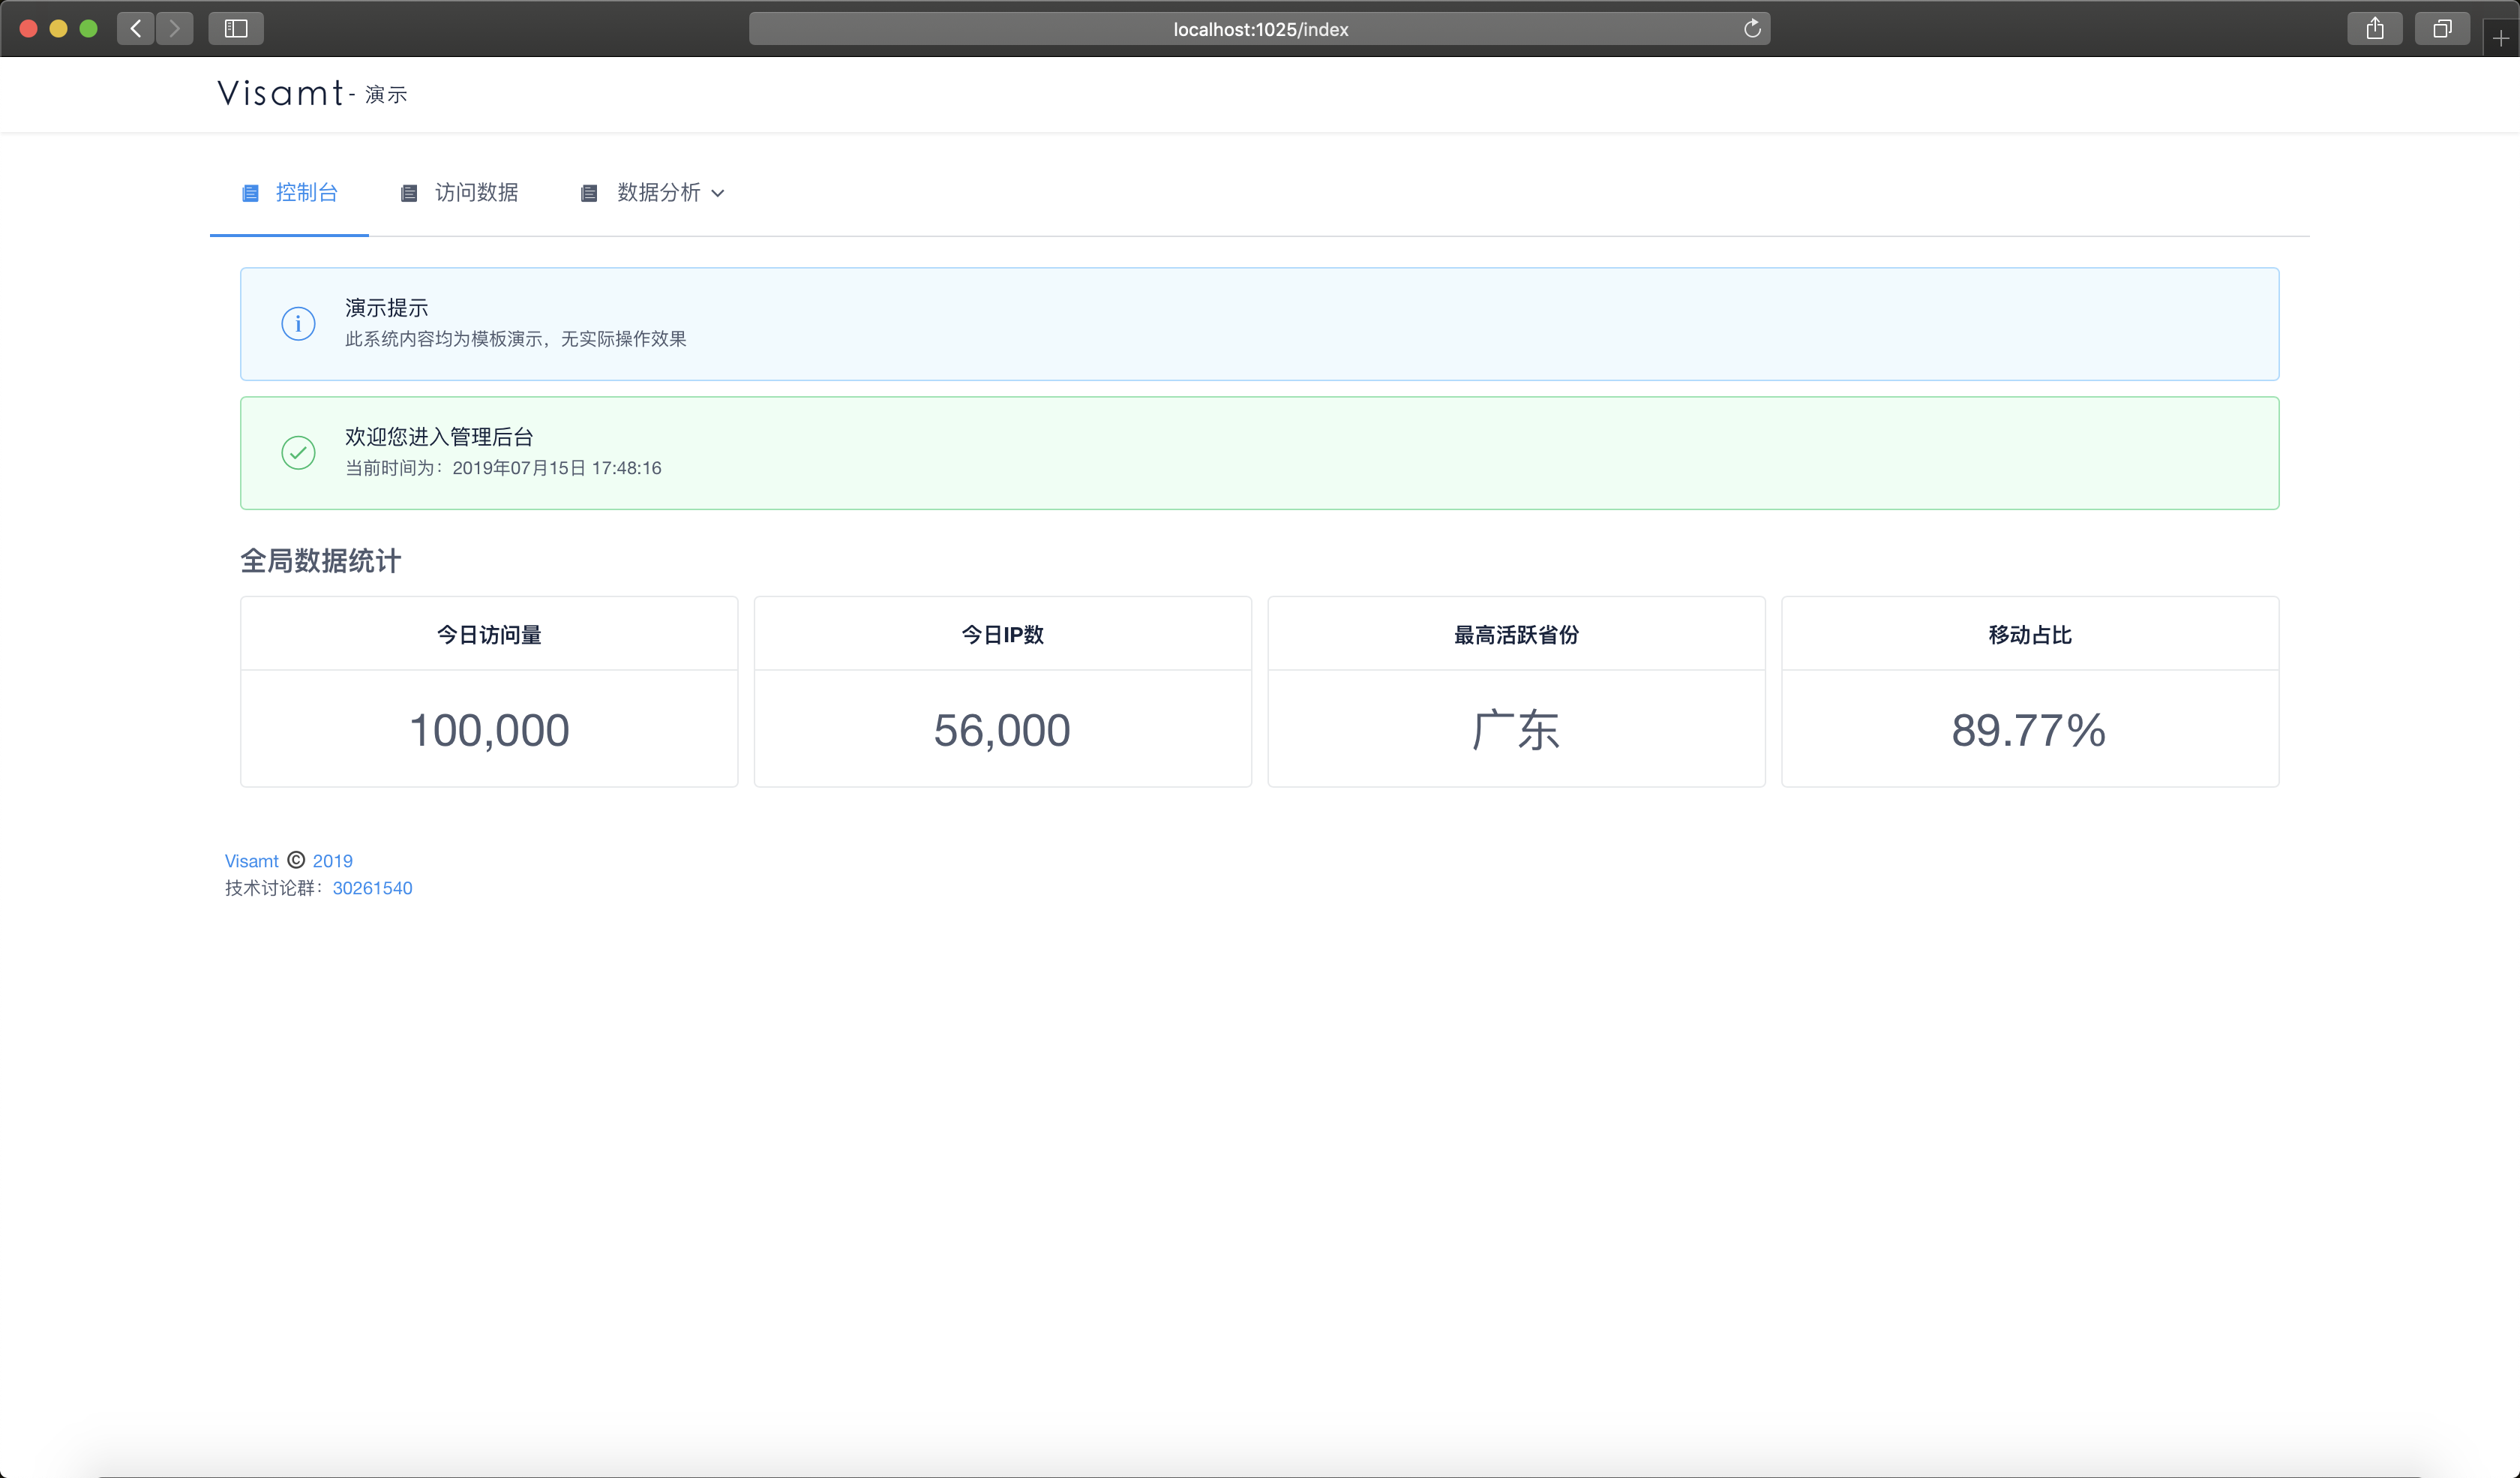
Task: Open a new tab with the plus icon
Action: click(2501, 38)
